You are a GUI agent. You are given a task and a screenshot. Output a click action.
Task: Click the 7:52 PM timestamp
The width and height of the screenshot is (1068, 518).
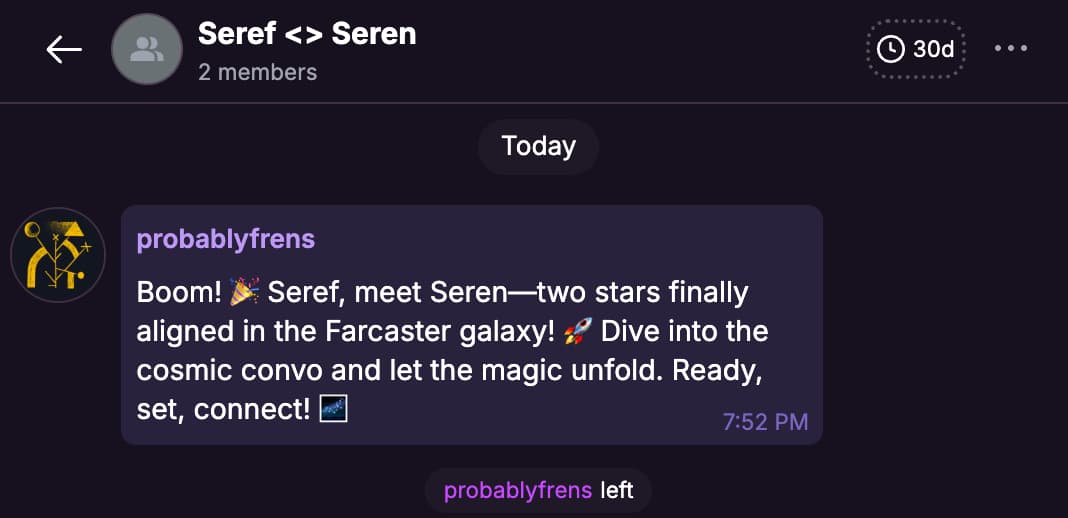click(765, 421)
